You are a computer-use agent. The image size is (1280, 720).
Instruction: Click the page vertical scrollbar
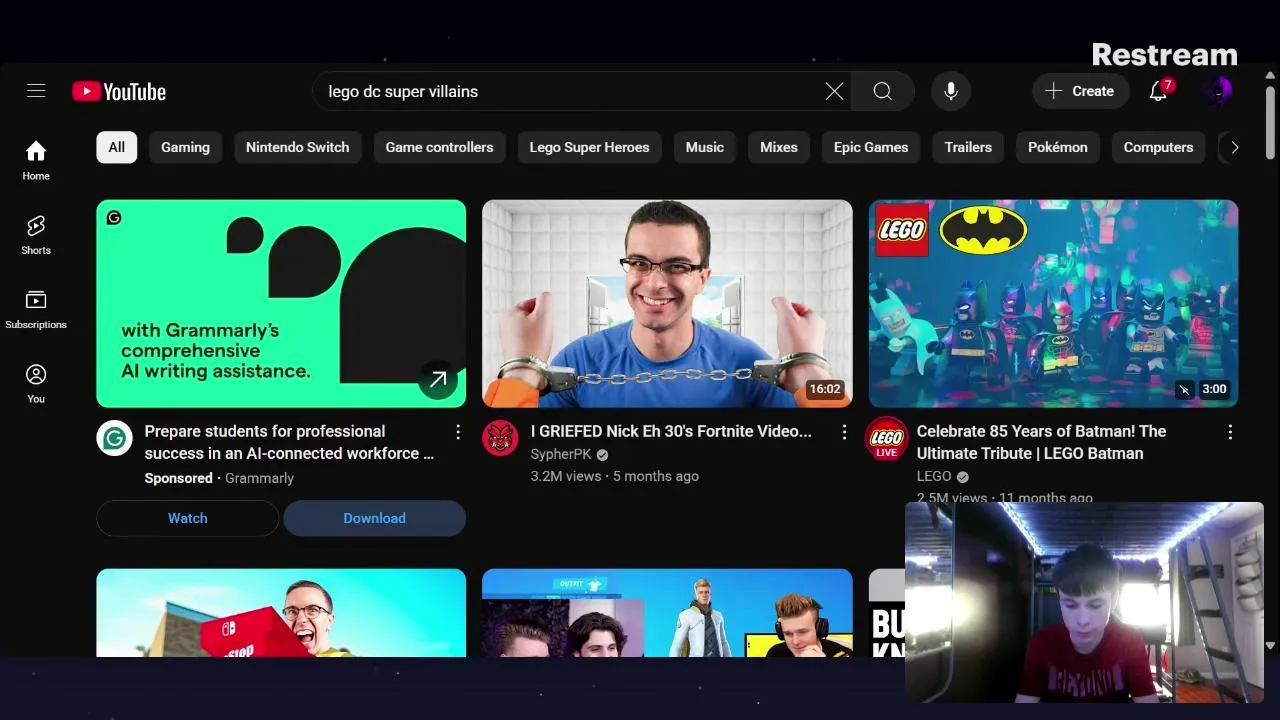click(x=1271, y=122)
